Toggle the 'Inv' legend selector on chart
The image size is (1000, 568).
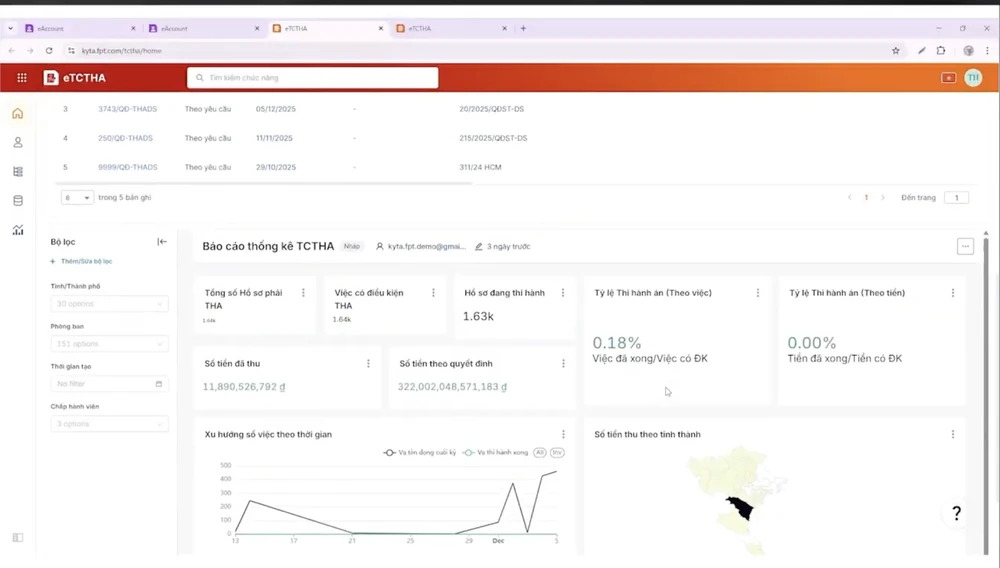[557, 453]
